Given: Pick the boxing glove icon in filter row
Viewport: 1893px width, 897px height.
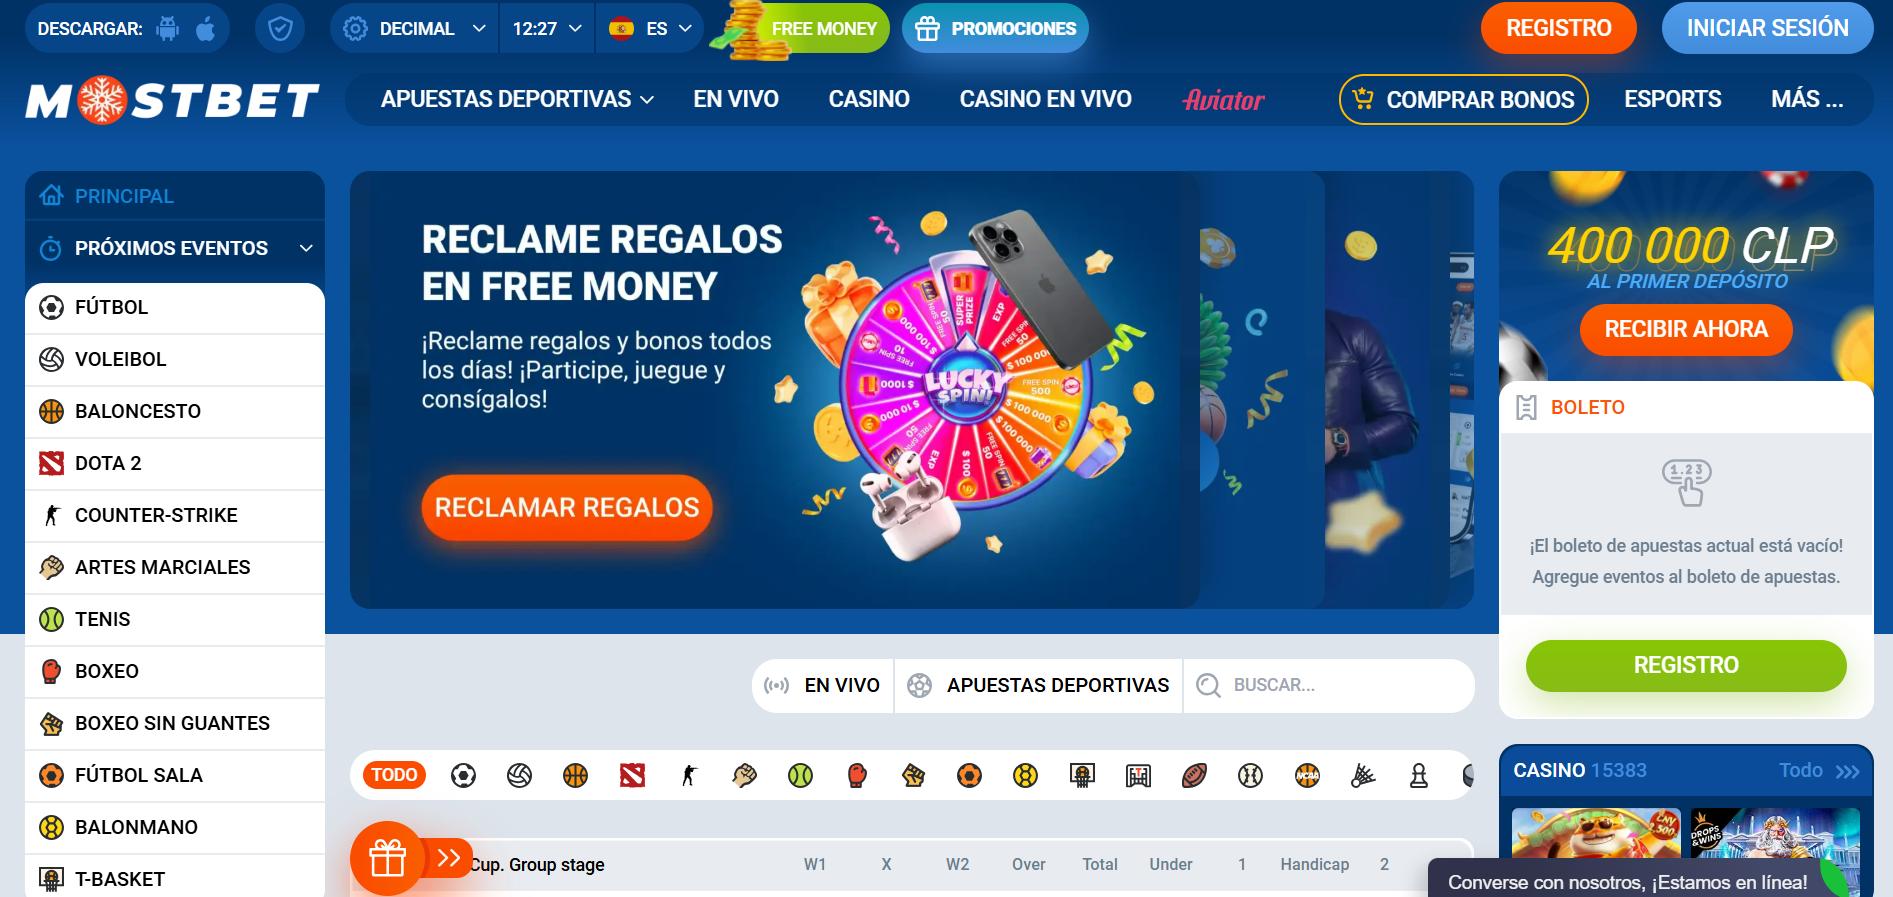Looking at the screenshot, I should [857, 775].
